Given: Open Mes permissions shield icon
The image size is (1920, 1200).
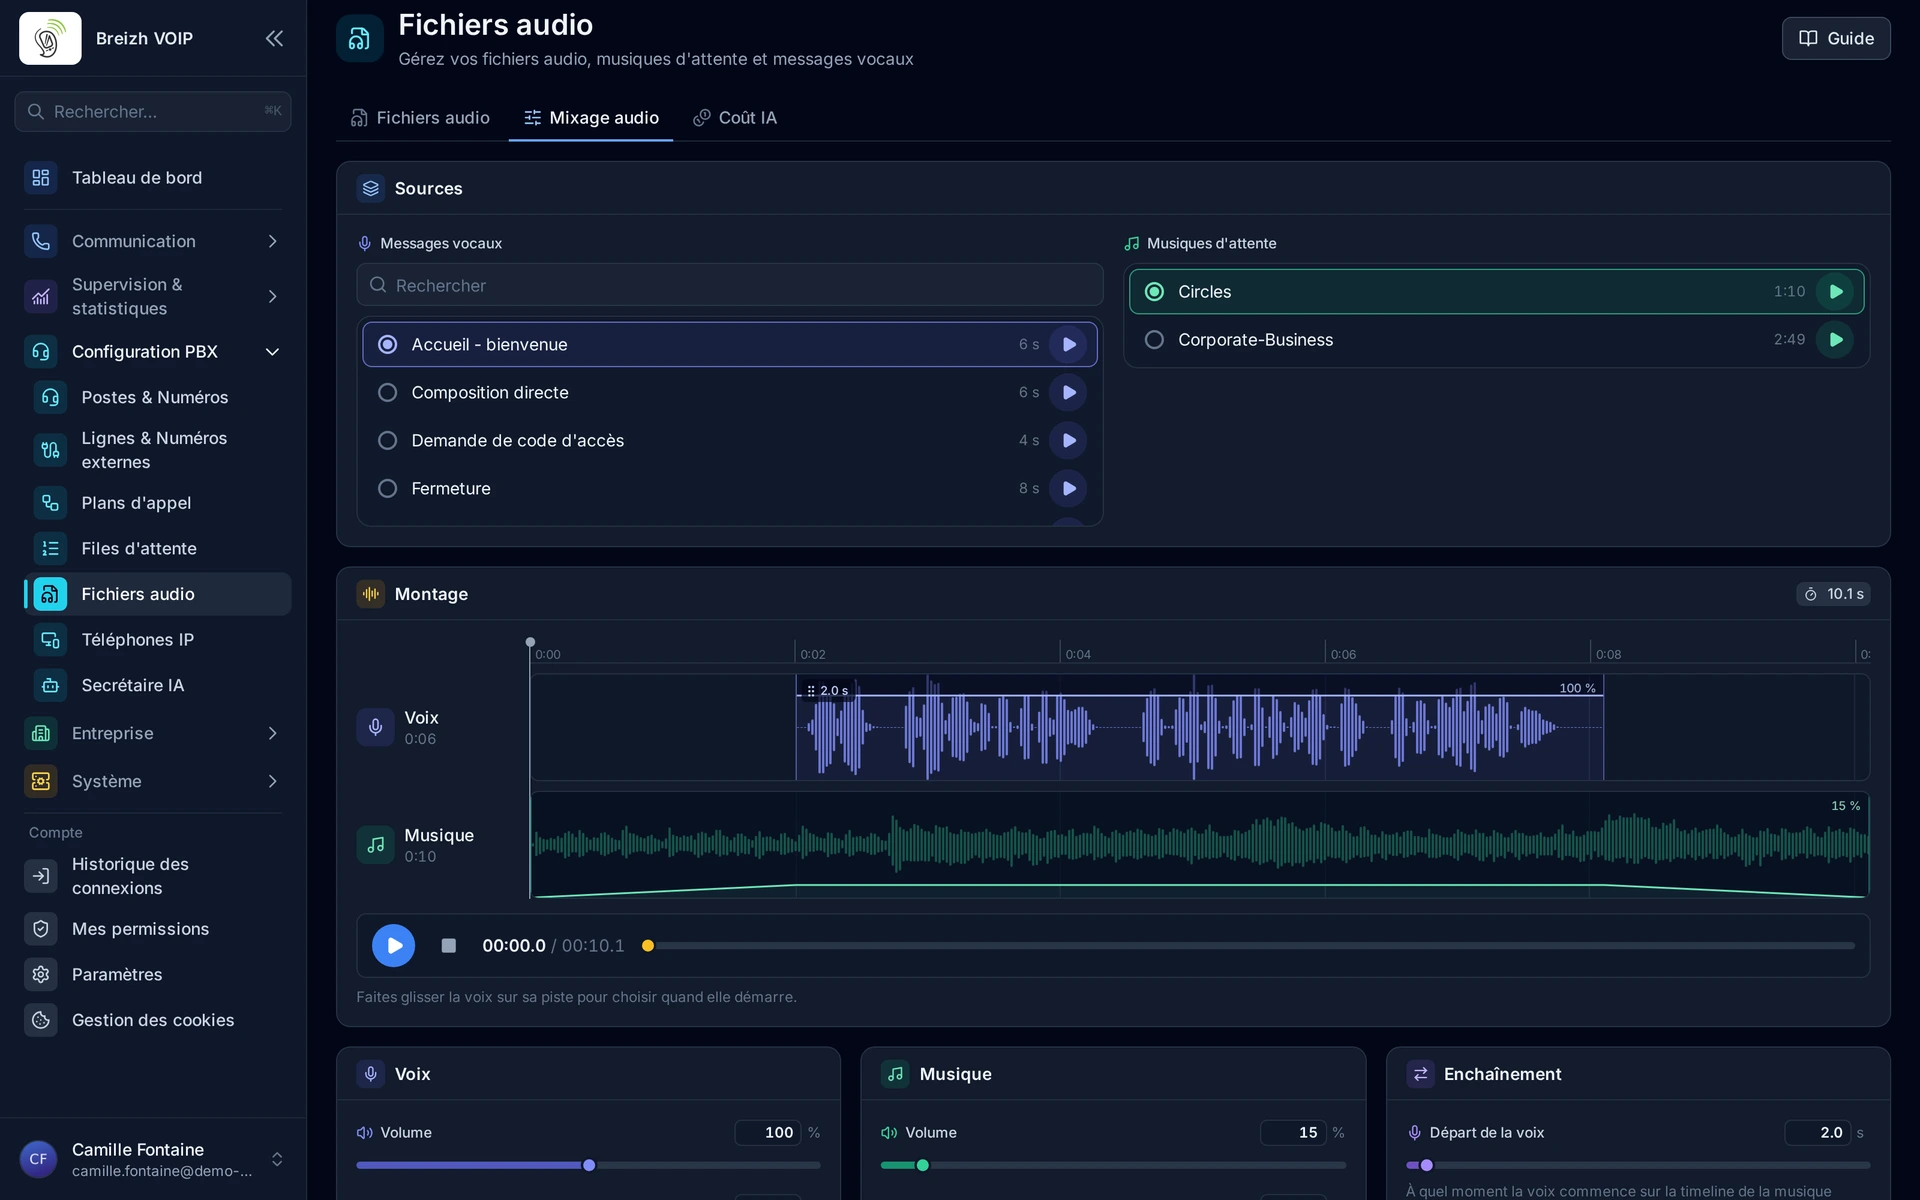Looking at the screenshot, I should (x=41, y=929).
